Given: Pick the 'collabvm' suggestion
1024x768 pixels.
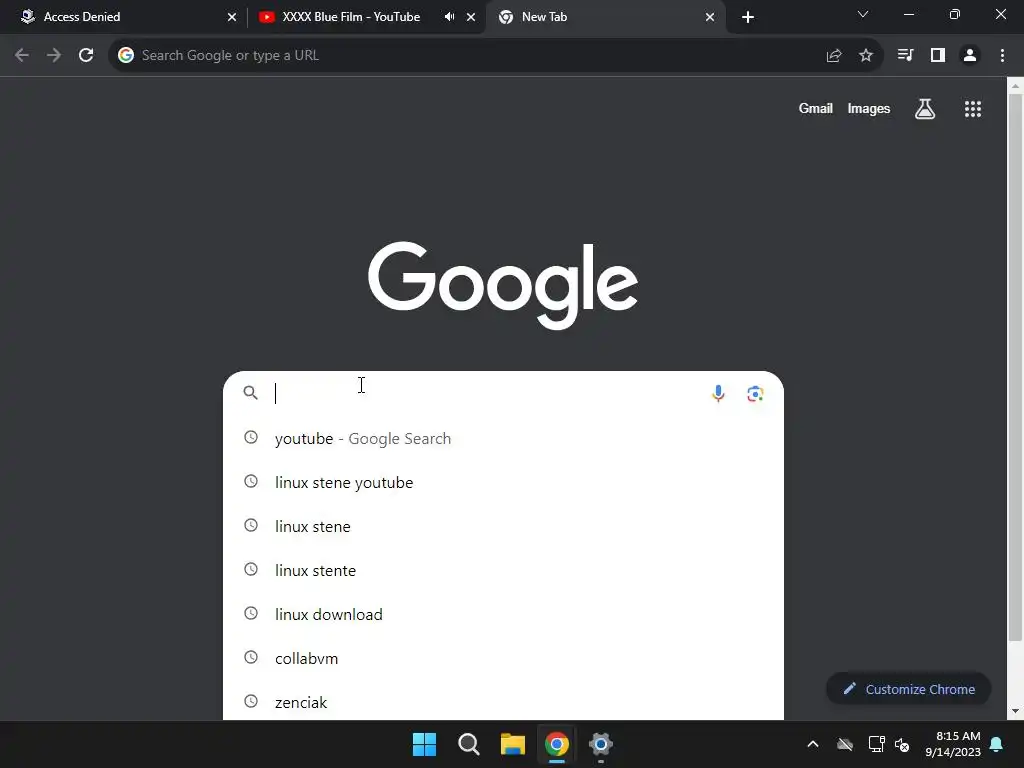Looking at the screenshot, I should pos(503,658).
